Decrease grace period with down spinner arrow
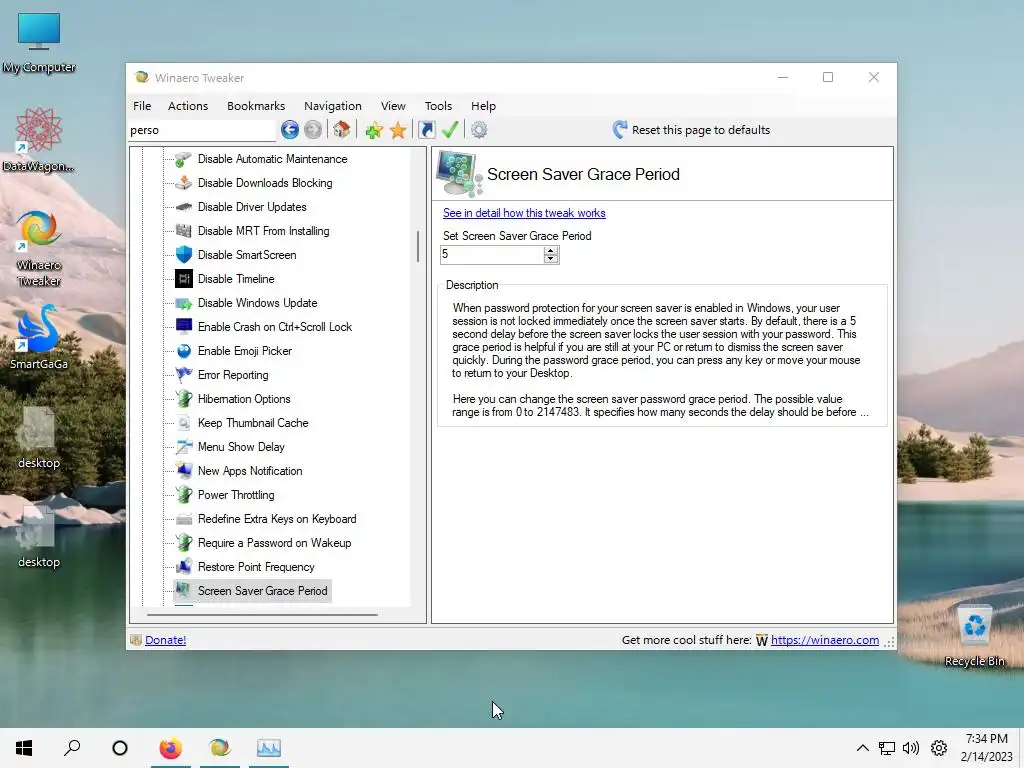The width and height of the screenshot is (1024, 768). pos(551,259)
